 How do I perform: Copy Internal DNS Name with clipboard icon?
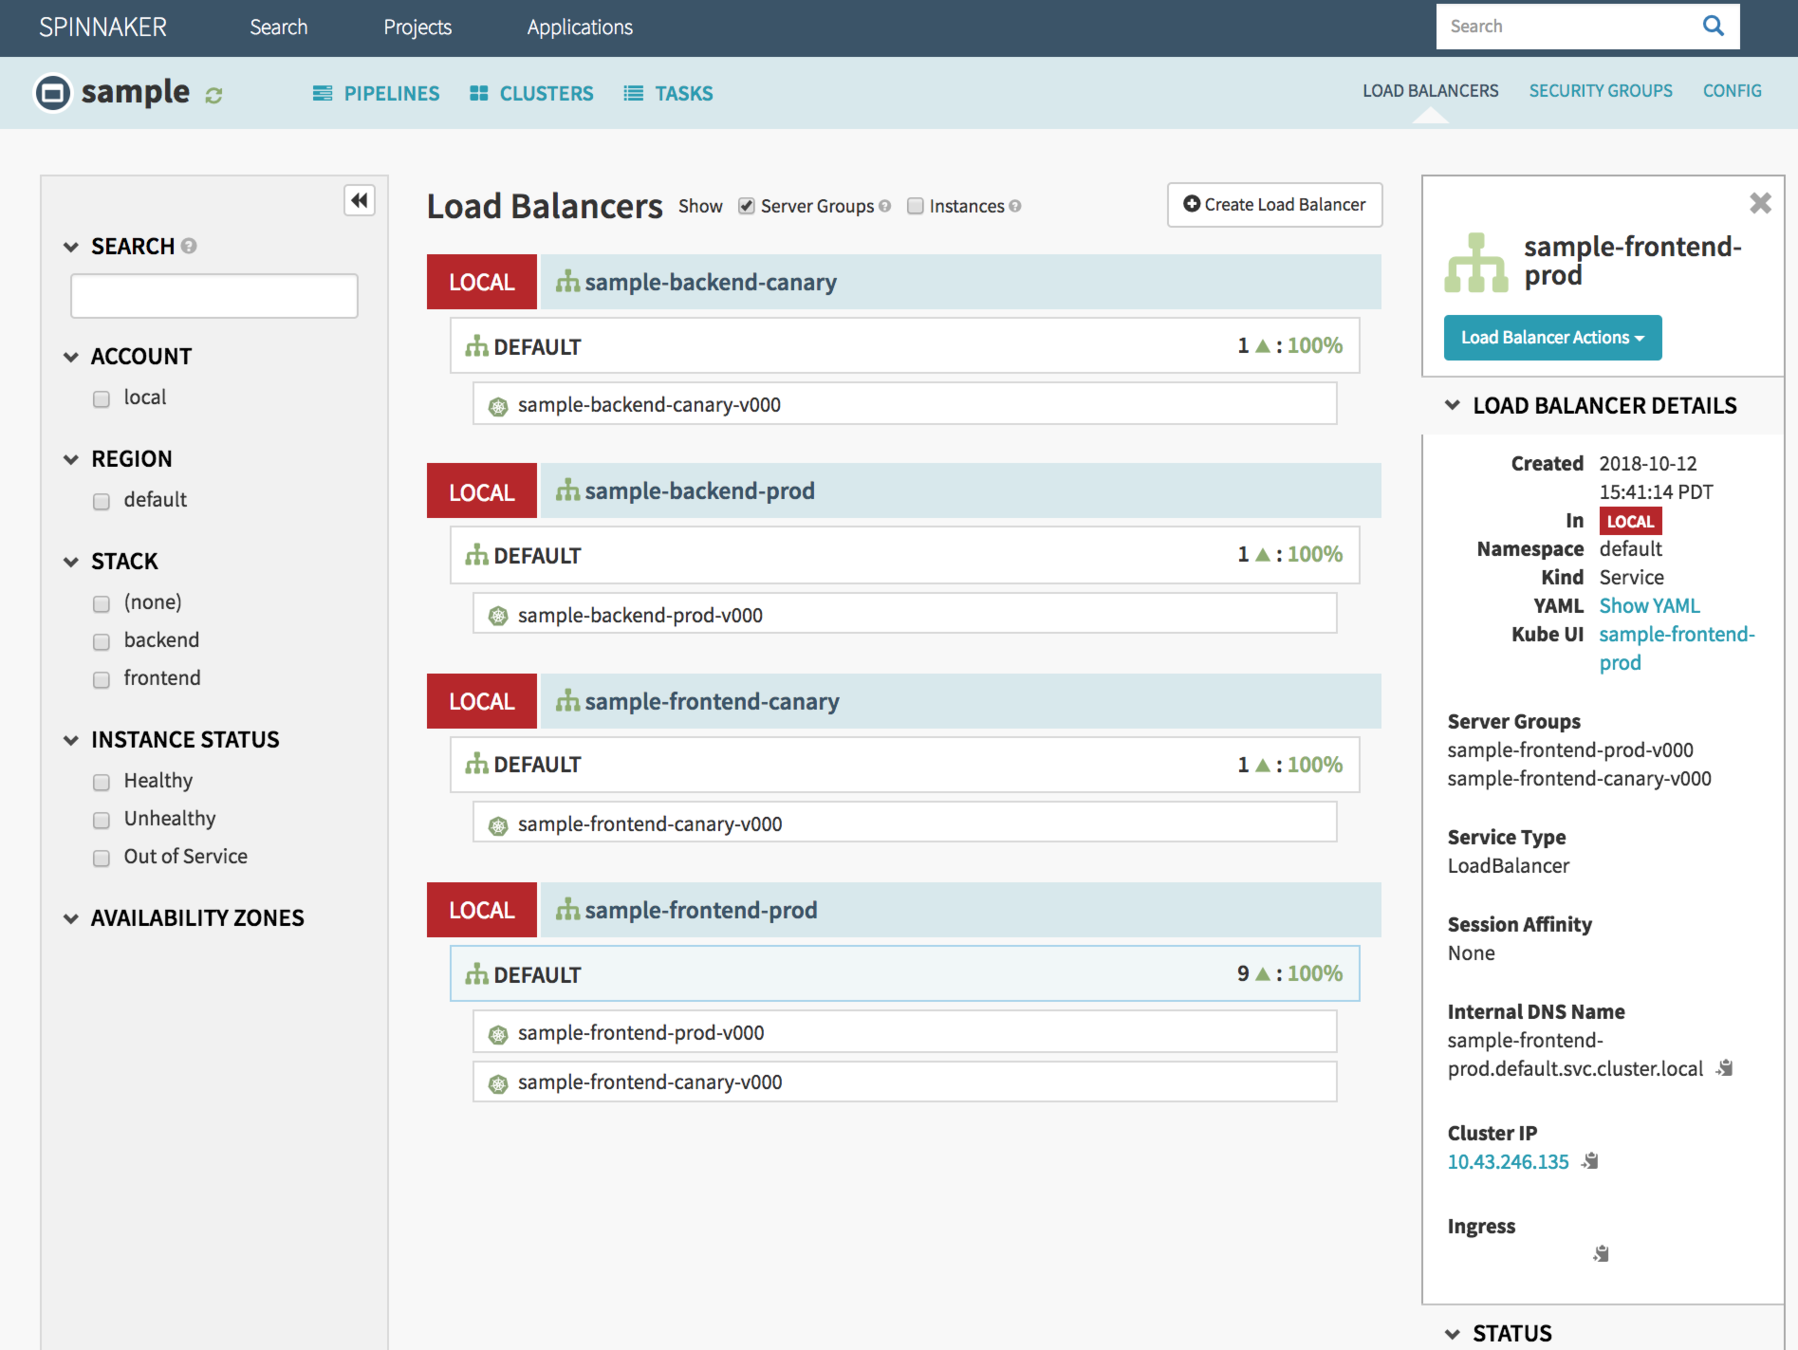[1725, 1068]
